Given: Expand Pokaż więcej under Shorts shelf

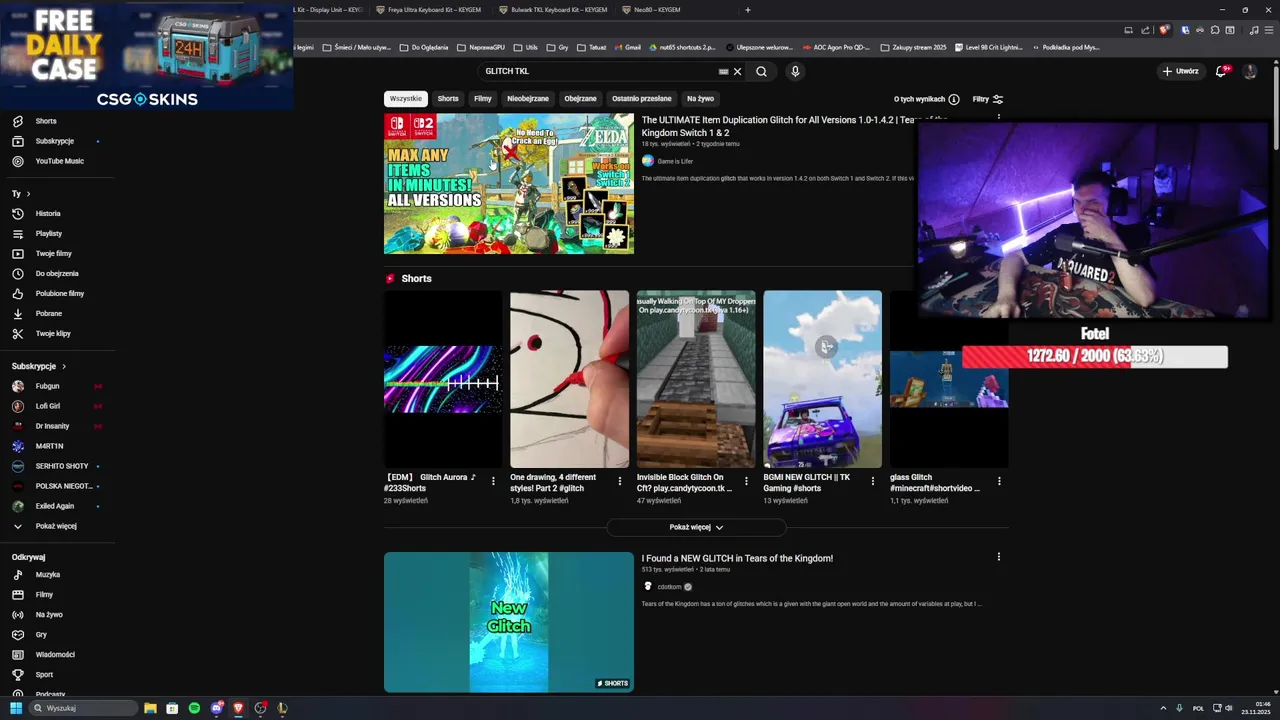Looking at the screenshot, I should click(696, 527).
